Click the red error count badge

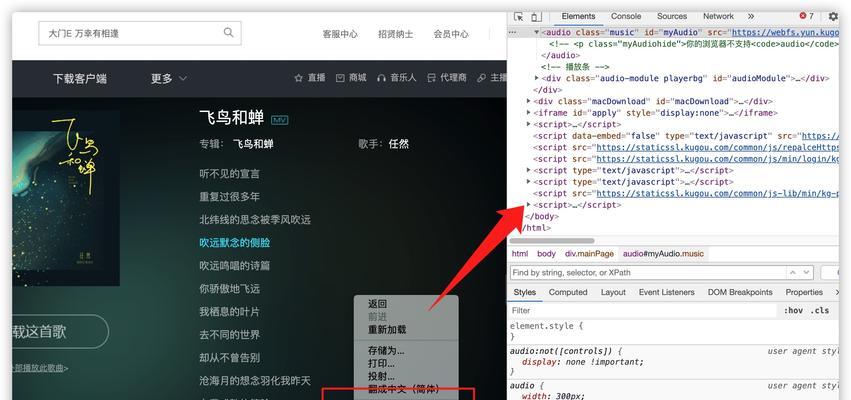[806, 16]
